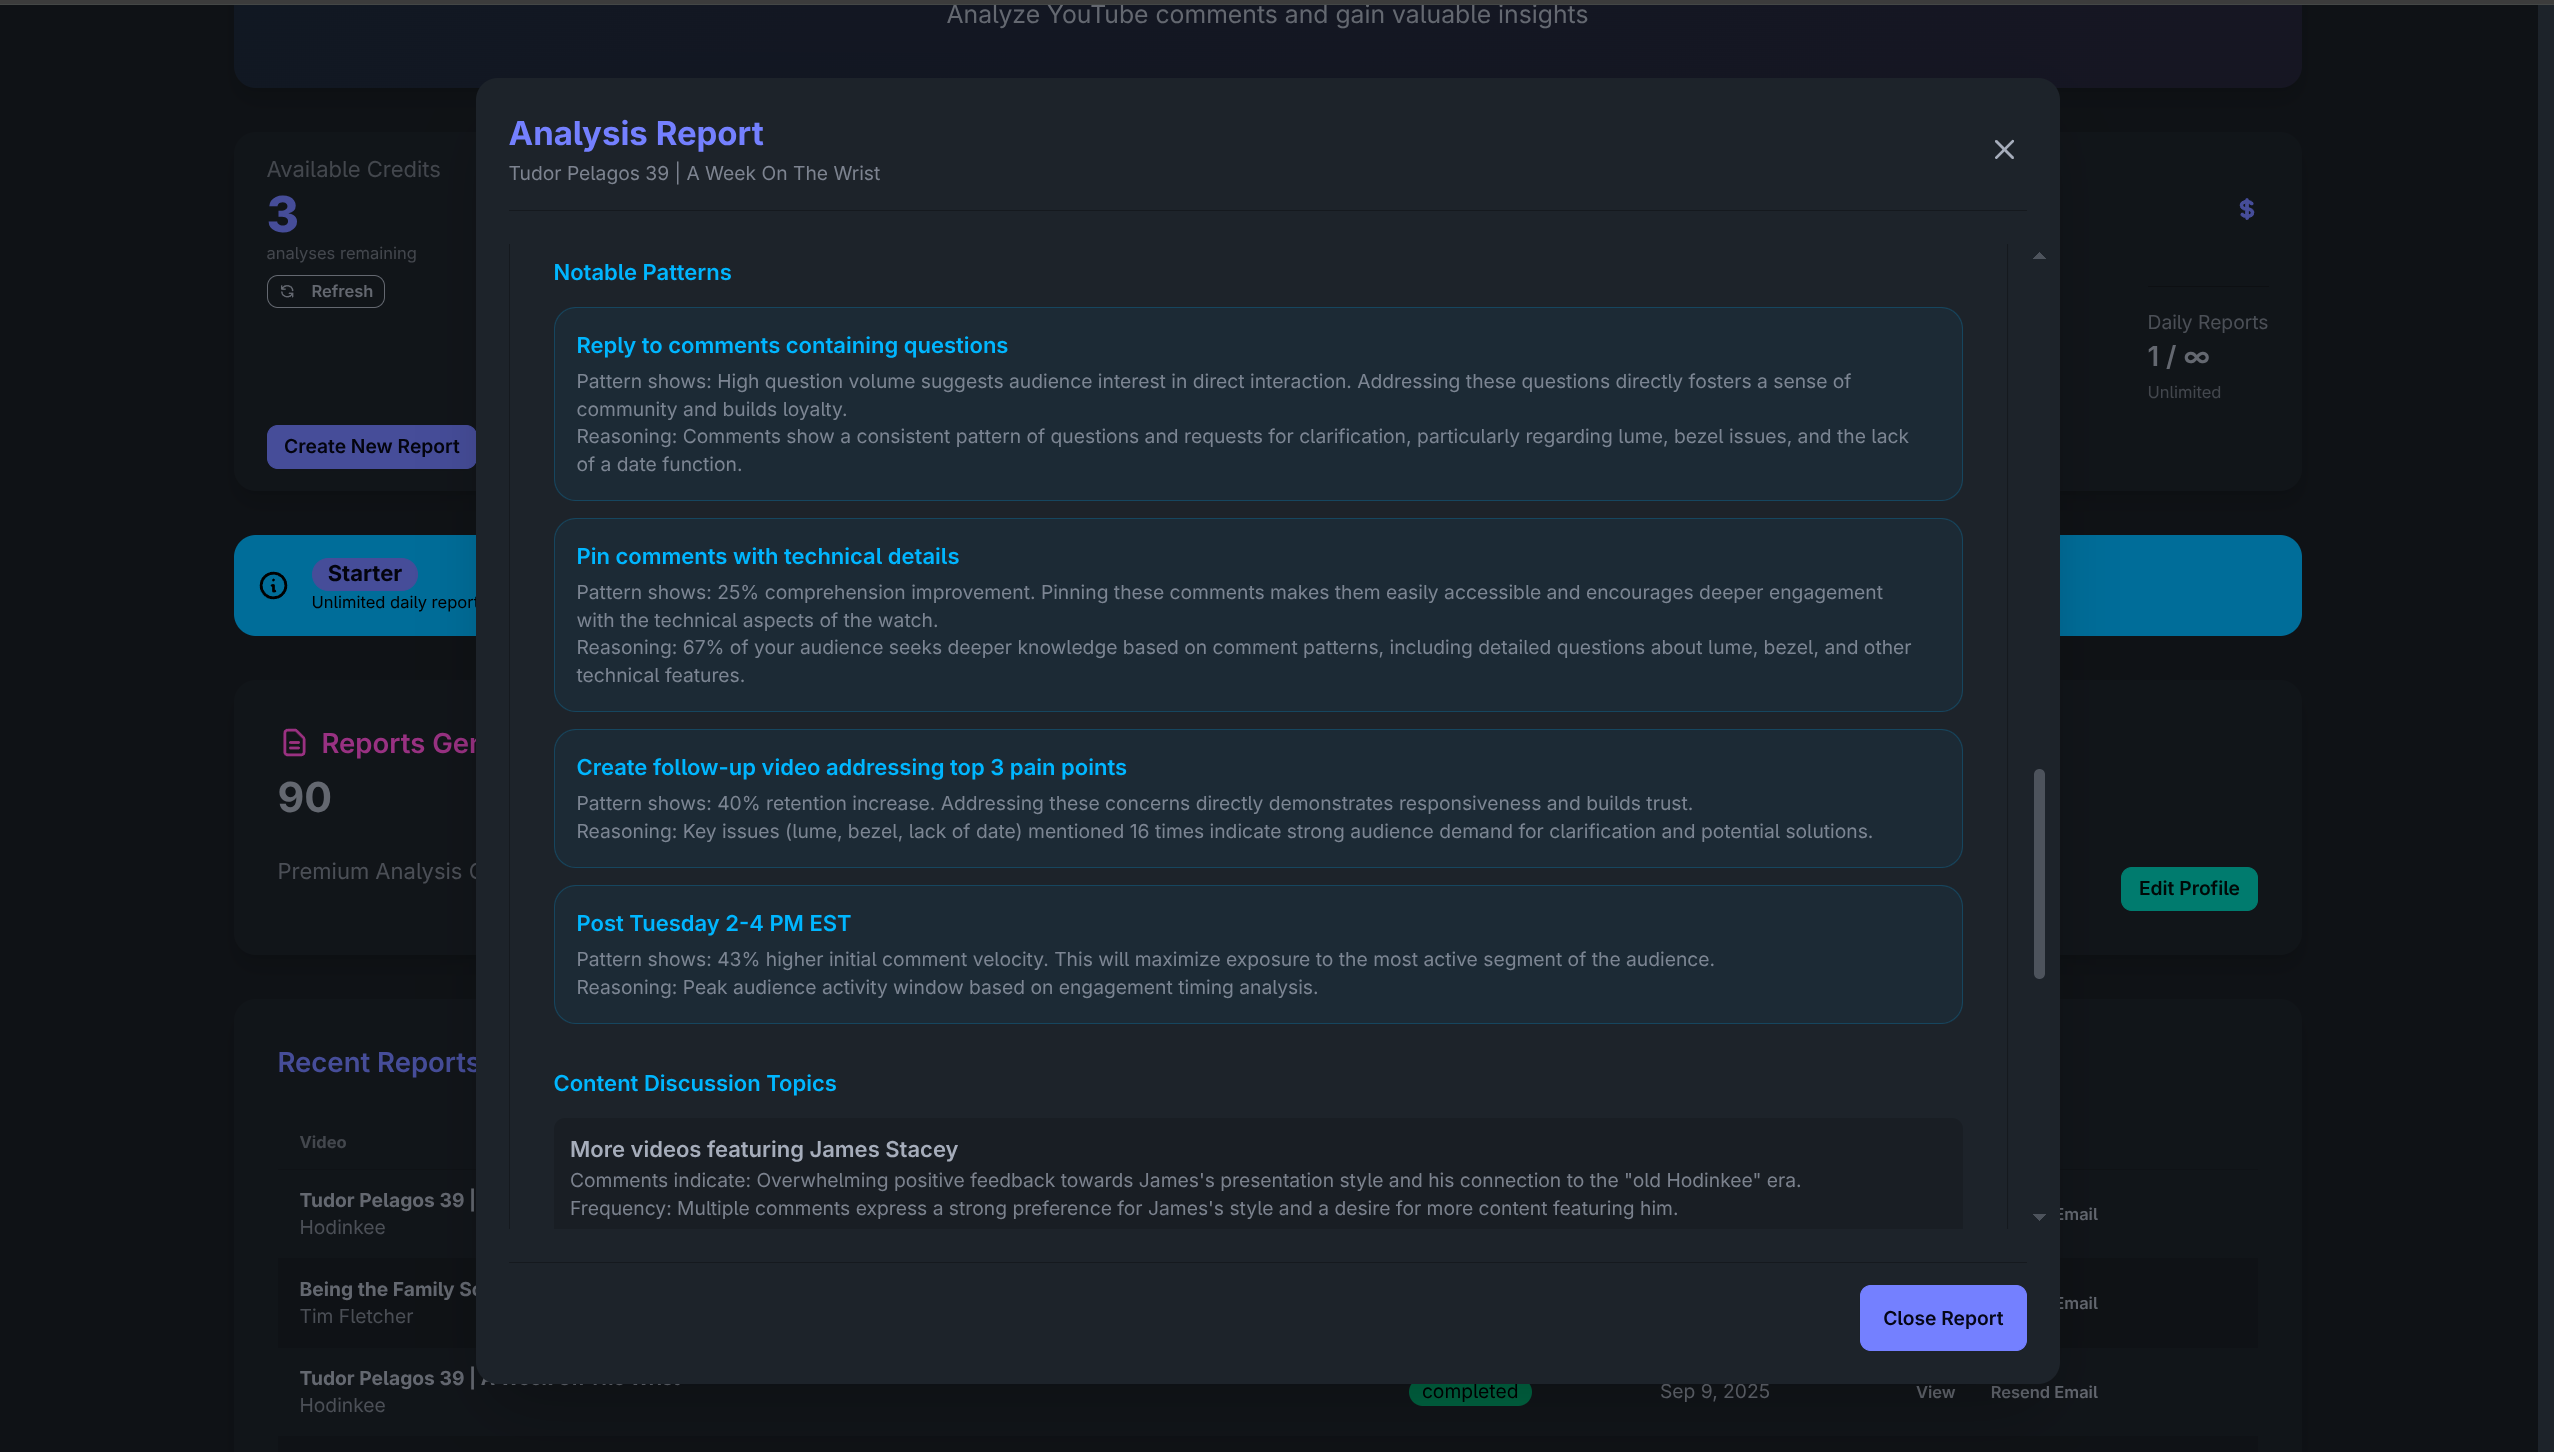Viewport: 2554px width, 1452px height.
Task: Click the 'Reasoning: Peak audience activity window' line
Action: [x=946, y=987]
